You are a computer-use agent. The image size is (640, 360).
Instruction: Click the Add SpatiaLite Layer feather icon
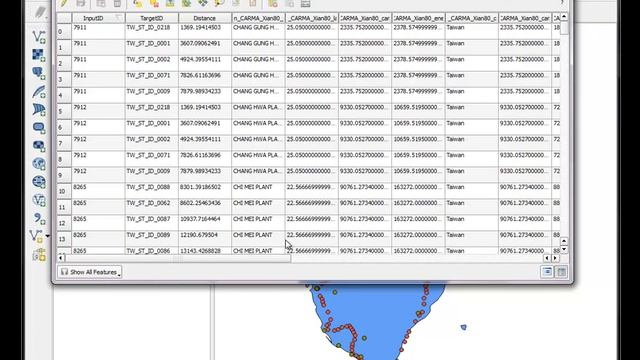(x=39, y=91)
